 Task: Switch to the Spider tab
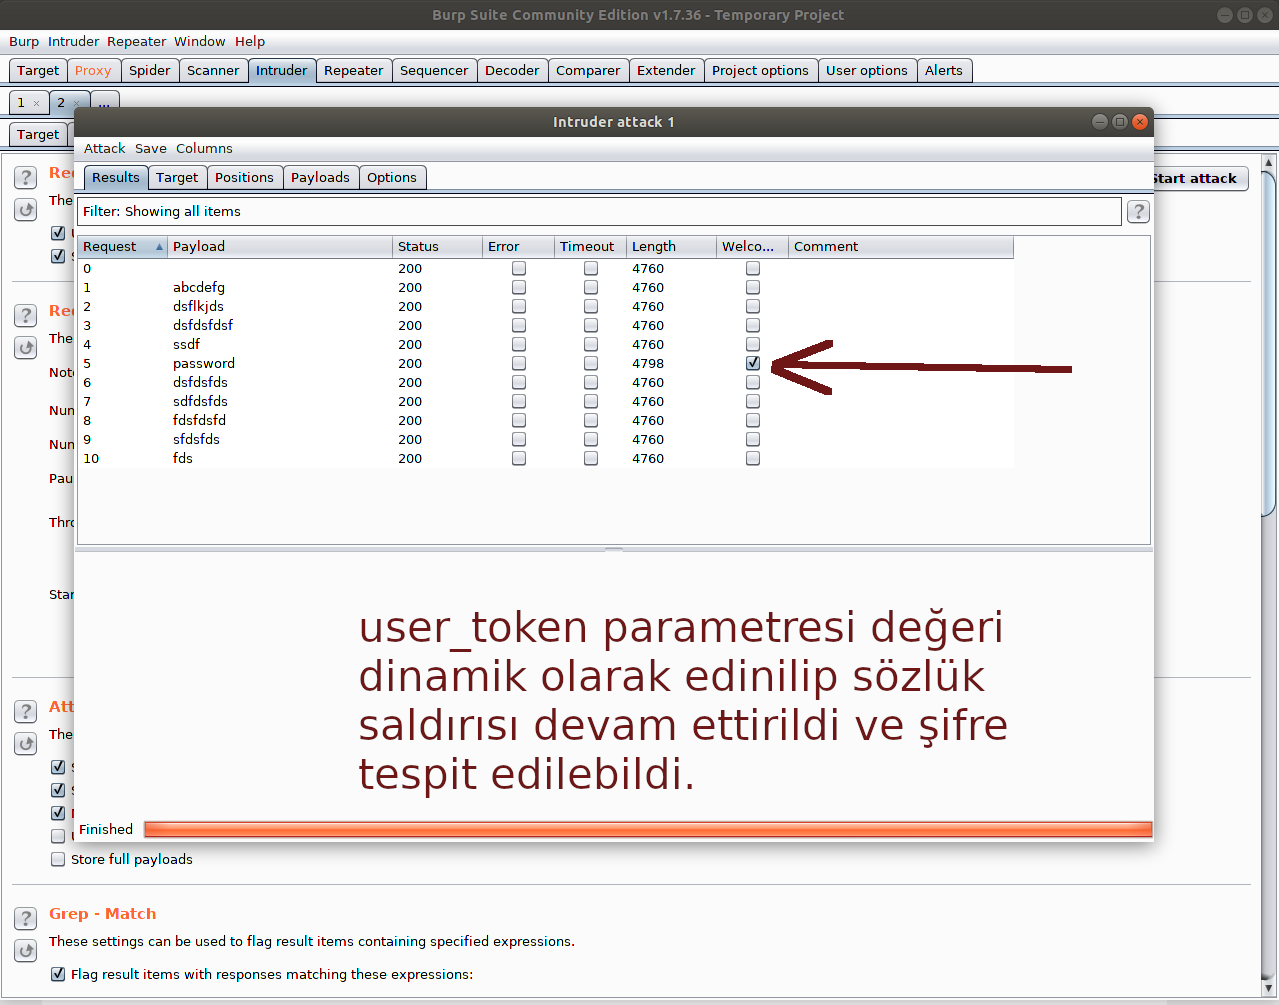click(x=150, y=70)
